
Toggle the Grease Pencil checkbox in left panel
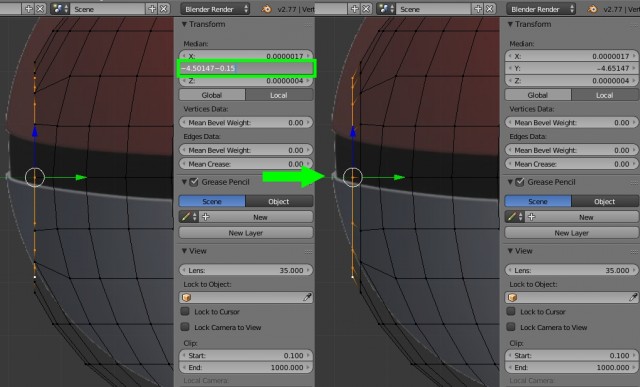194,182
